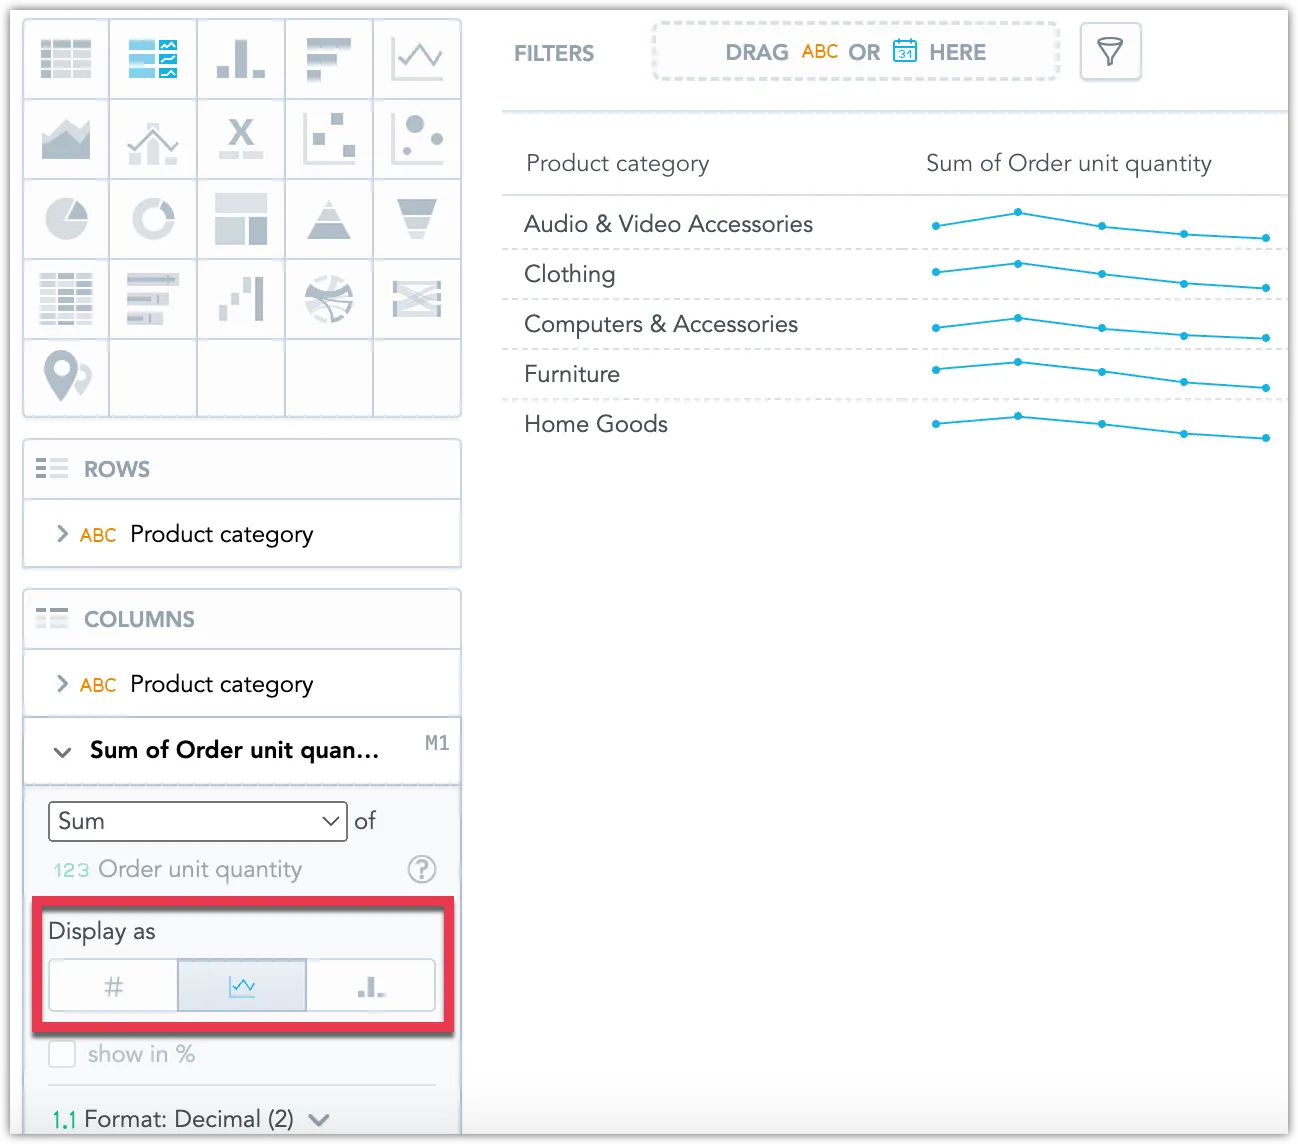
Task: Select the donut chart icon
Action: coord(152,218)
